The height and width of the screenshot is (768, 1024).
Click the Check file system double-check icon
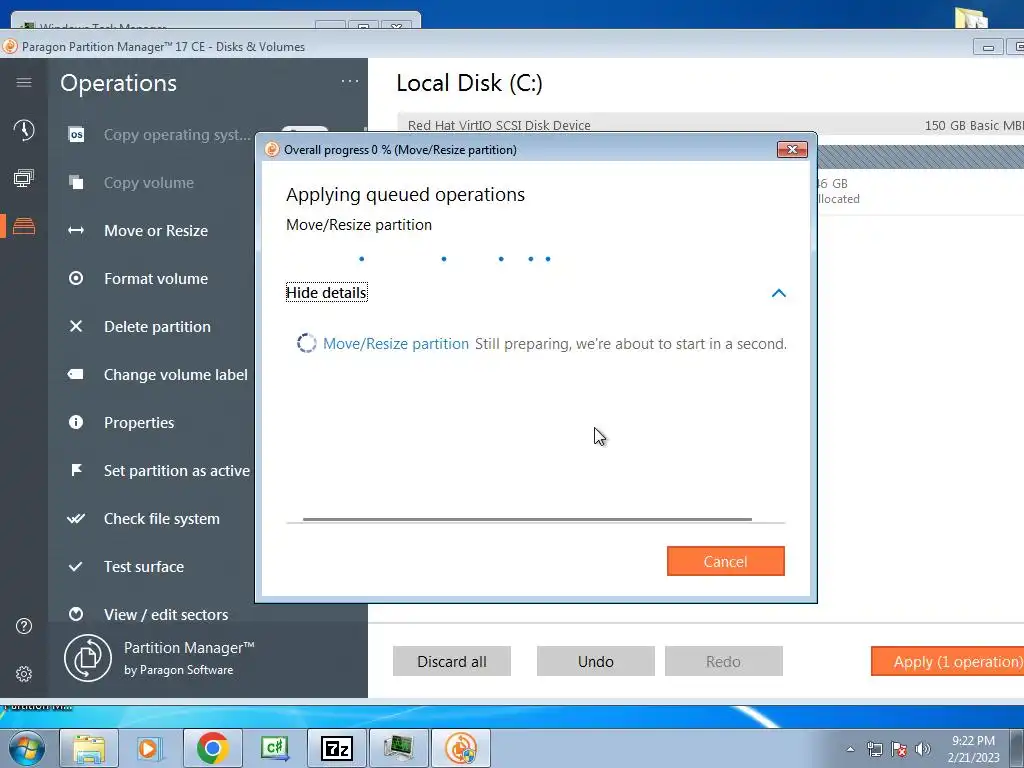[76, 519]
